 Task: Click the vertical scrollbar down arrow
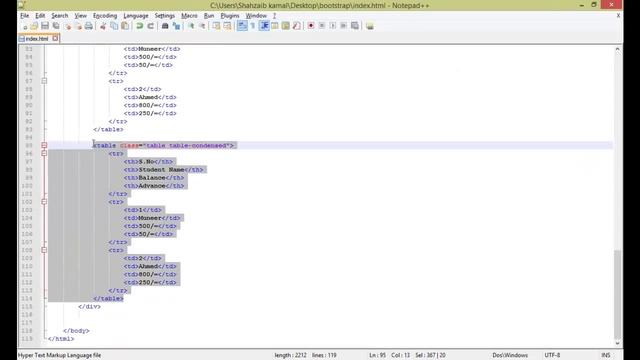pos(617,344)
